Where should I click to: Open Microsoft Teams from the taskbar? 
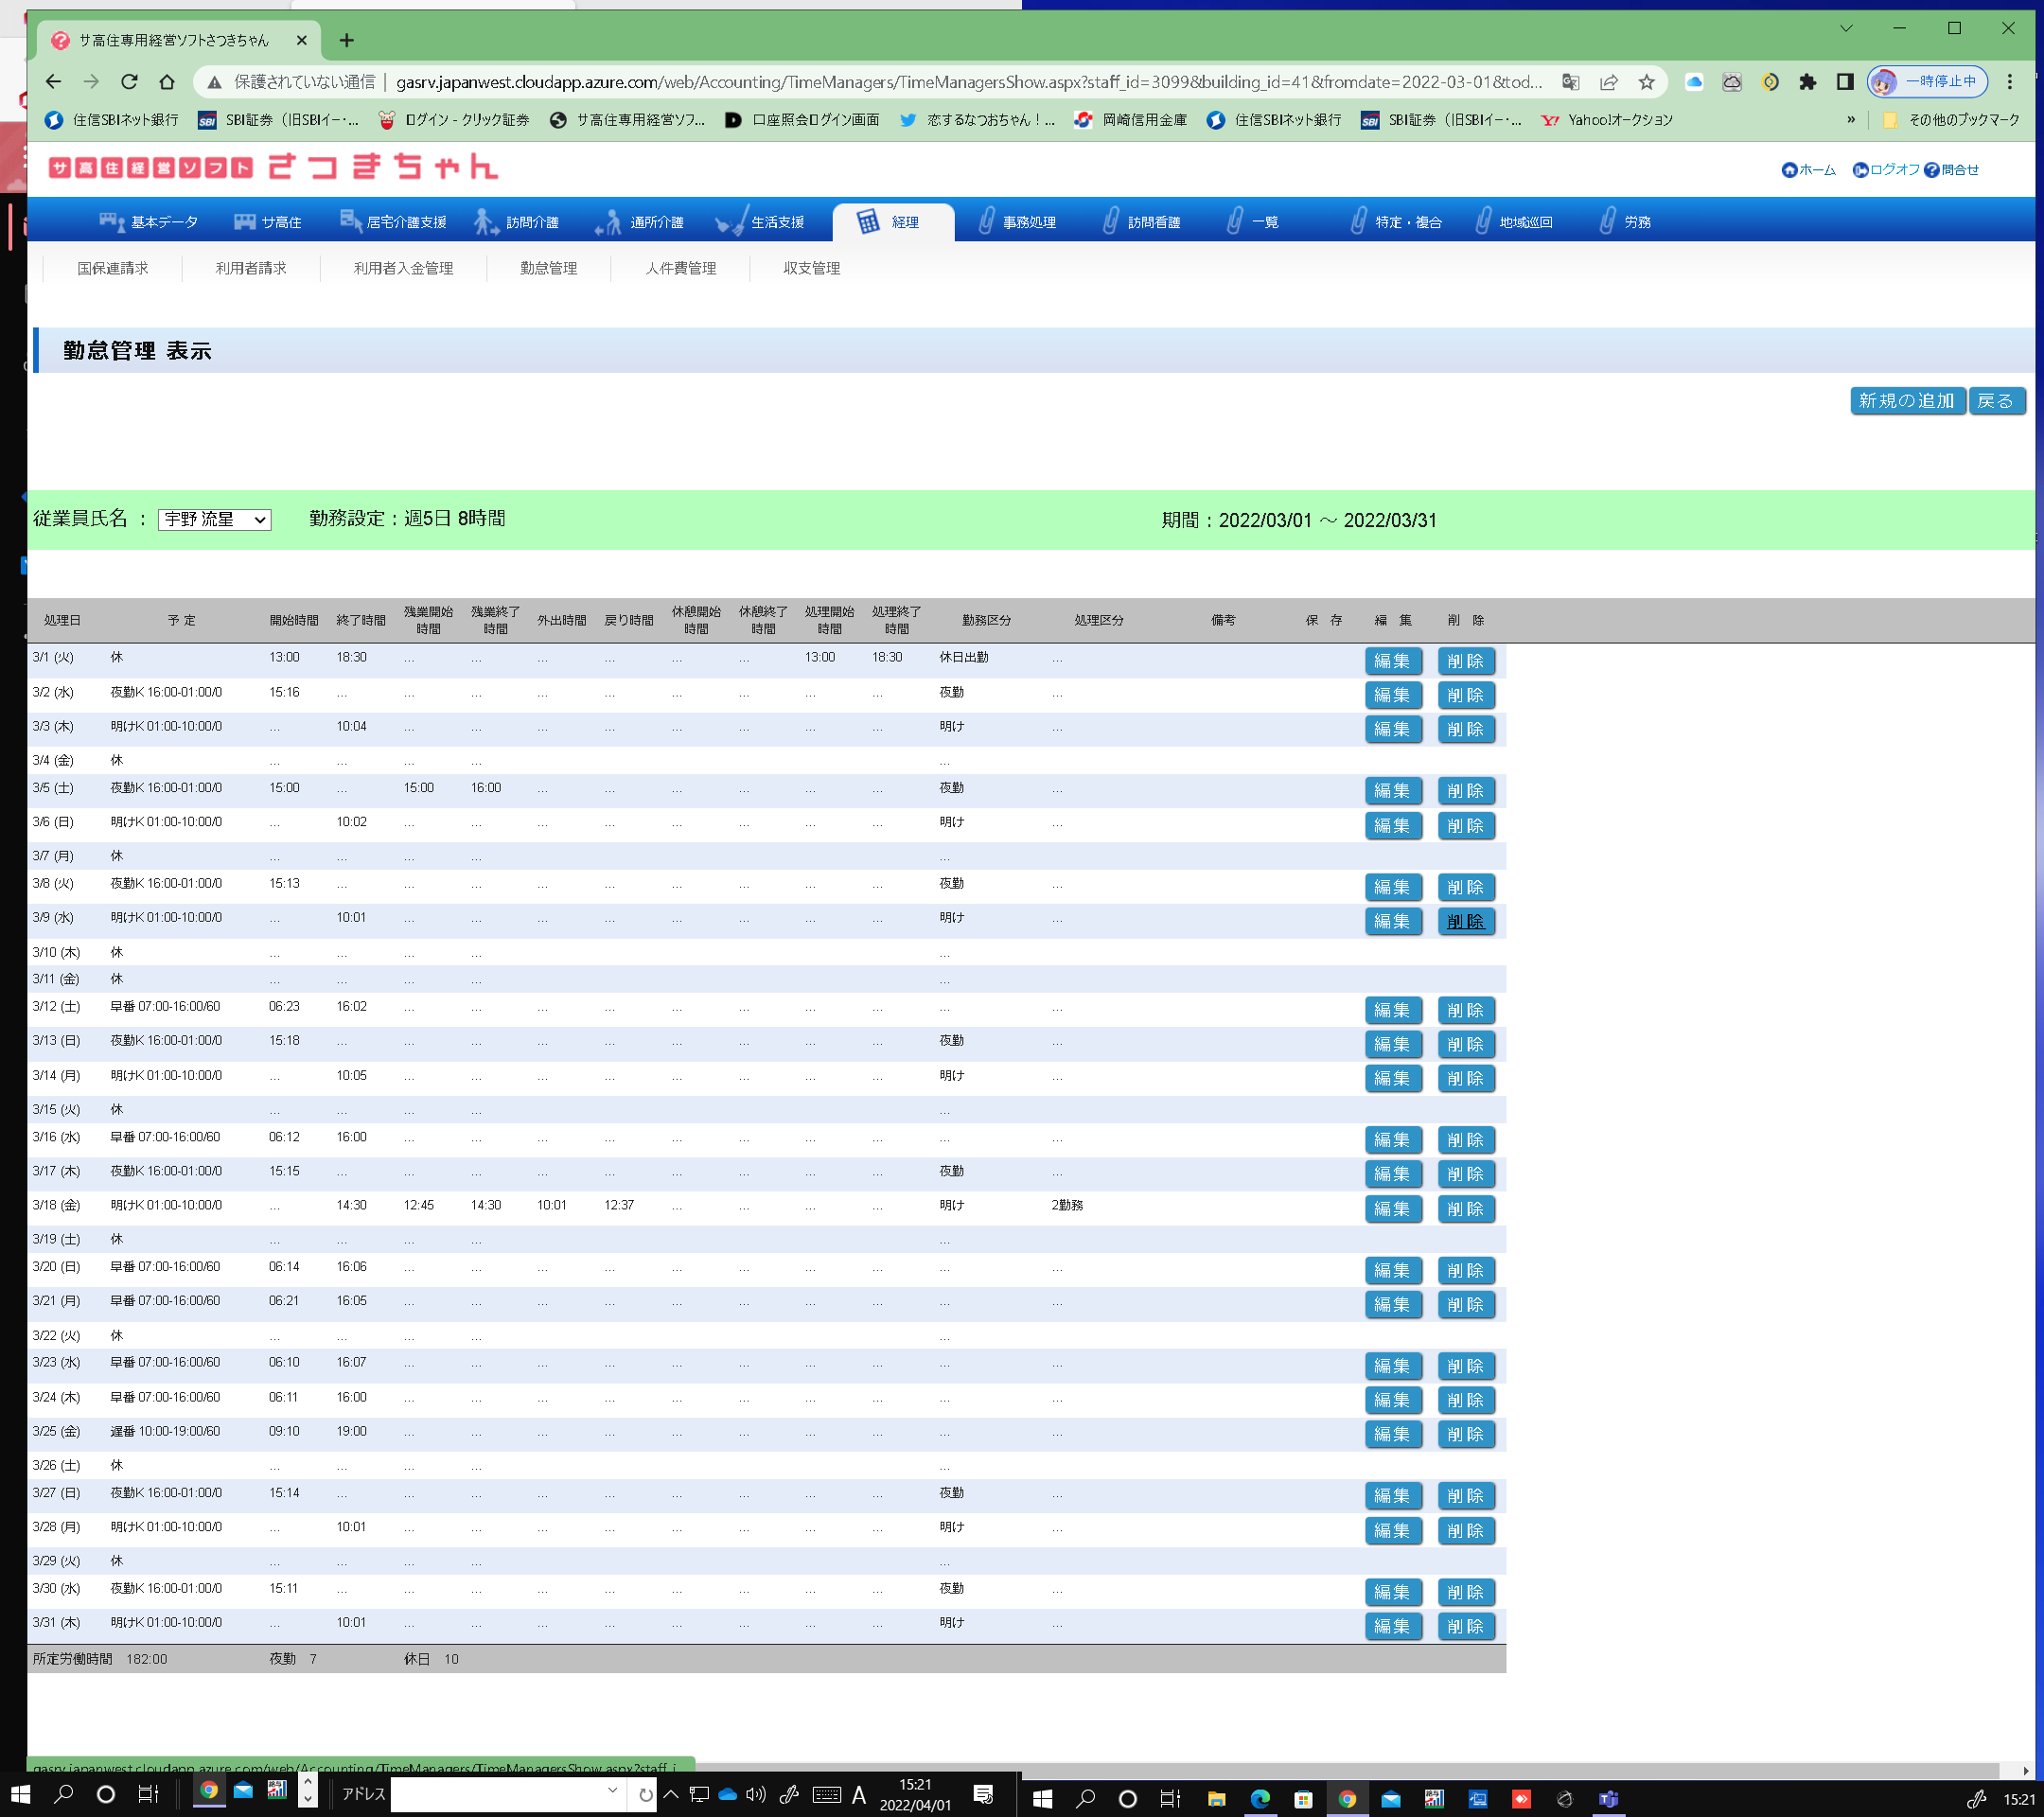coord(1607,1799)
